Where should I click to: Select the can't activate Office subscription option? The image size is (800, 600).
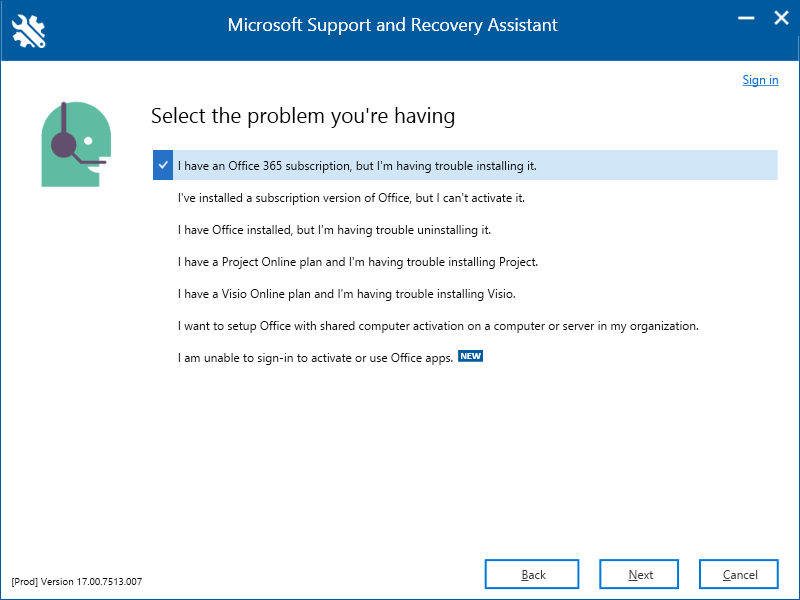351,198
